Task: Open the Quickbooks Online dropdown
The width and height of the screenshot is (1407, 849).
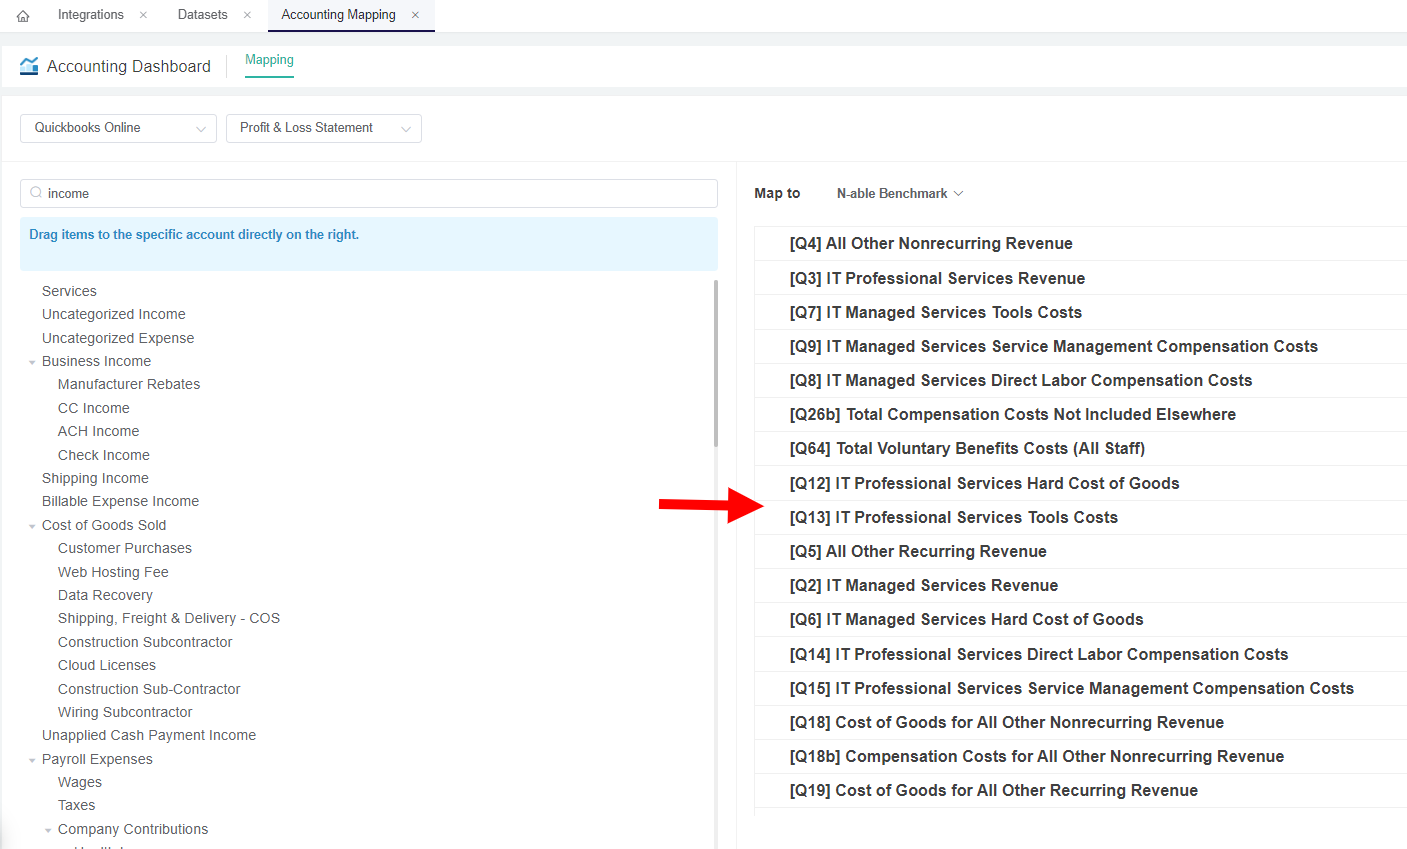Action: [x=118, y=128]
